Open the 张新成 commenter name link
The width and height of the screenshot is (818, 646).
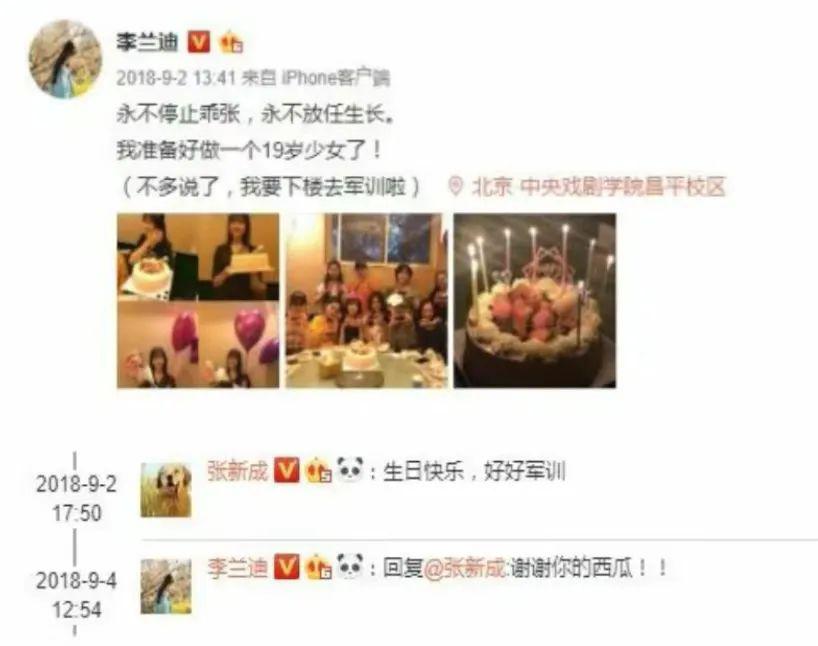pos(237,470)
